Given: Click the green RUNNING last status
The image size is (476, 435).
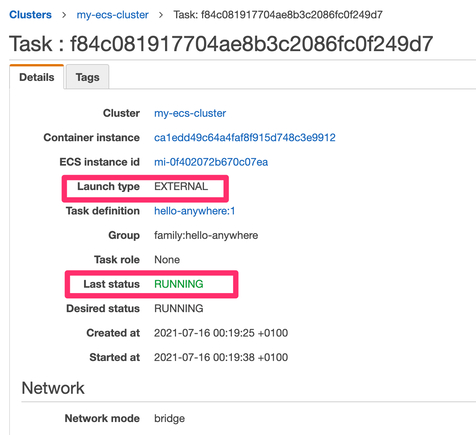Looking at the screenshot, I should tap(179, 284).
